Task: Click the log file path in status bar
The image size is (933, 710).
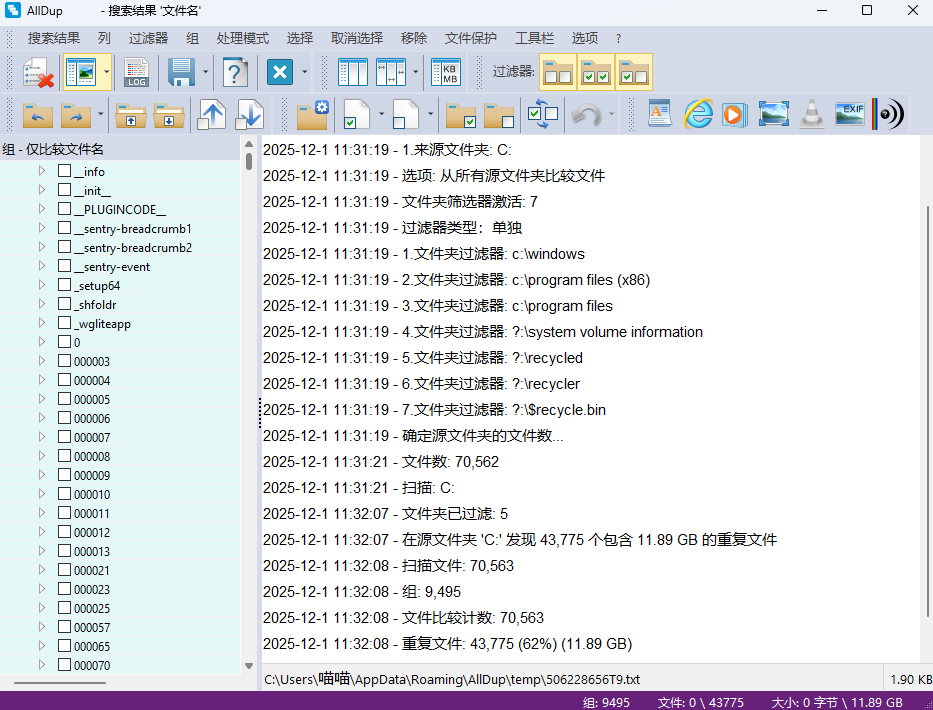Action: (452, 679)
